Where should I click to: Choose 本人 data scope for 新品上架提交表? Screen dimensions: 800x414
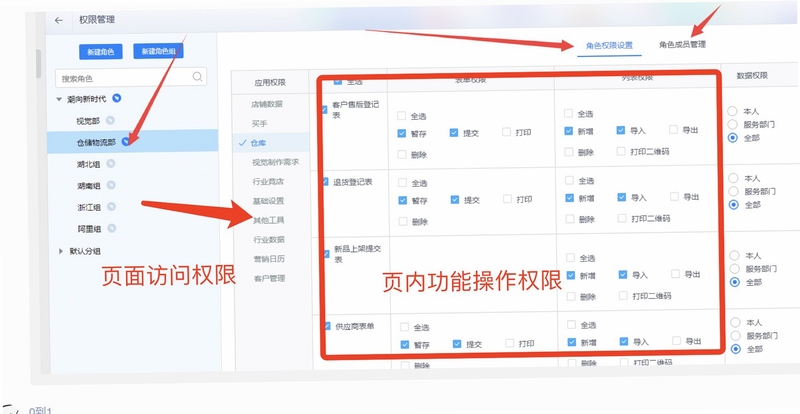click(734, 255)
